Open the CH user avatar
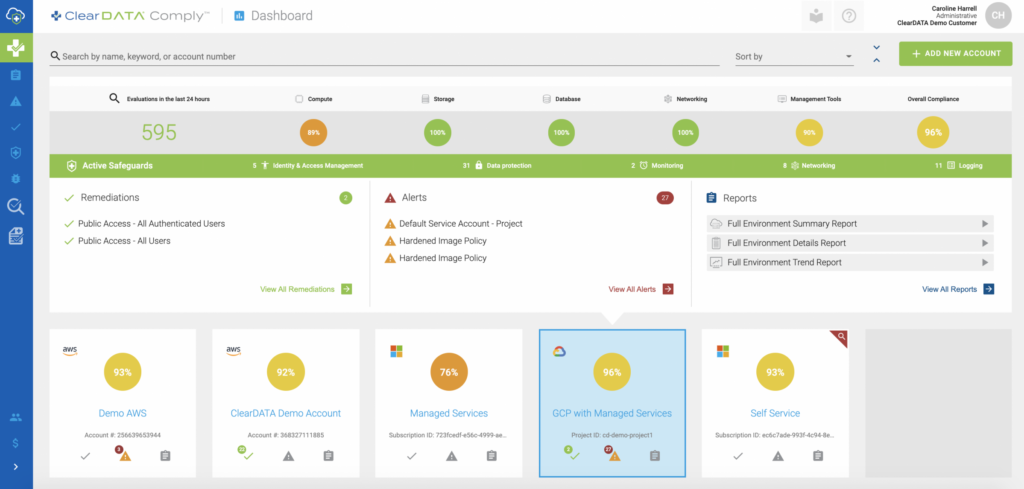The width and height of the screenshot is (1024, 489). click(x=999, y=16)
